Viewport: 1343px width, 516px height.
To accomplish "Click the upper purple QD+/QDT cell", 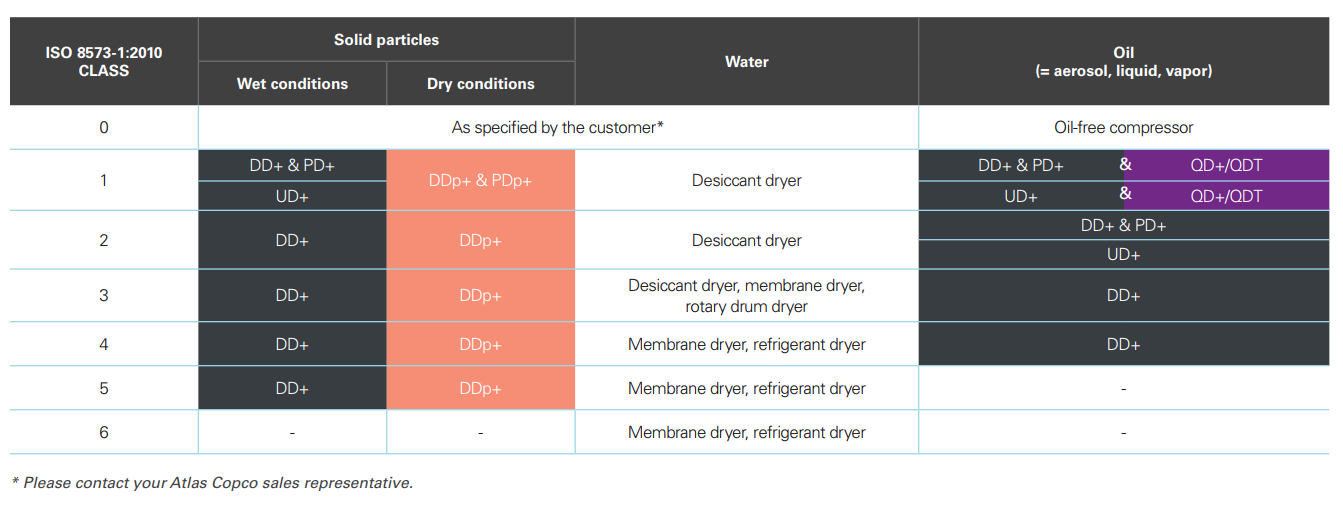I will click(1226, 166).
